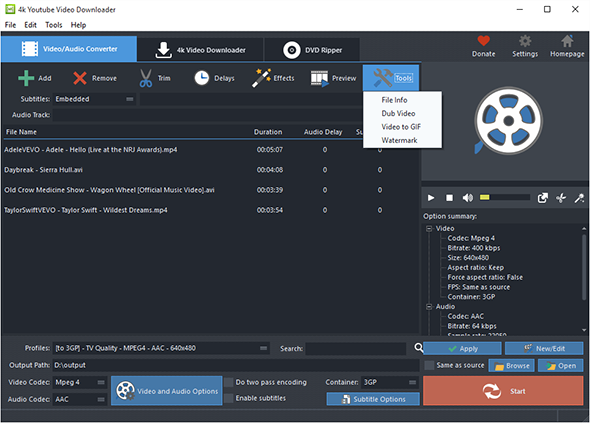Open the Edit menu
Image resolution: width=590 pixels, height=423 pixels.
point(30,25)
